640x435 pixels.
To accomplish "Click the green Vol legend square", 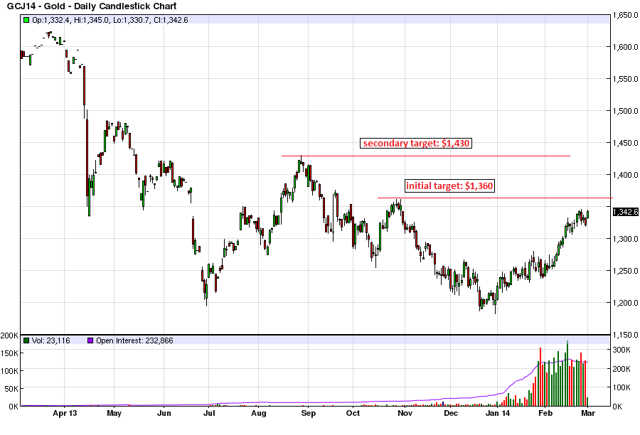I will [27, 340].
